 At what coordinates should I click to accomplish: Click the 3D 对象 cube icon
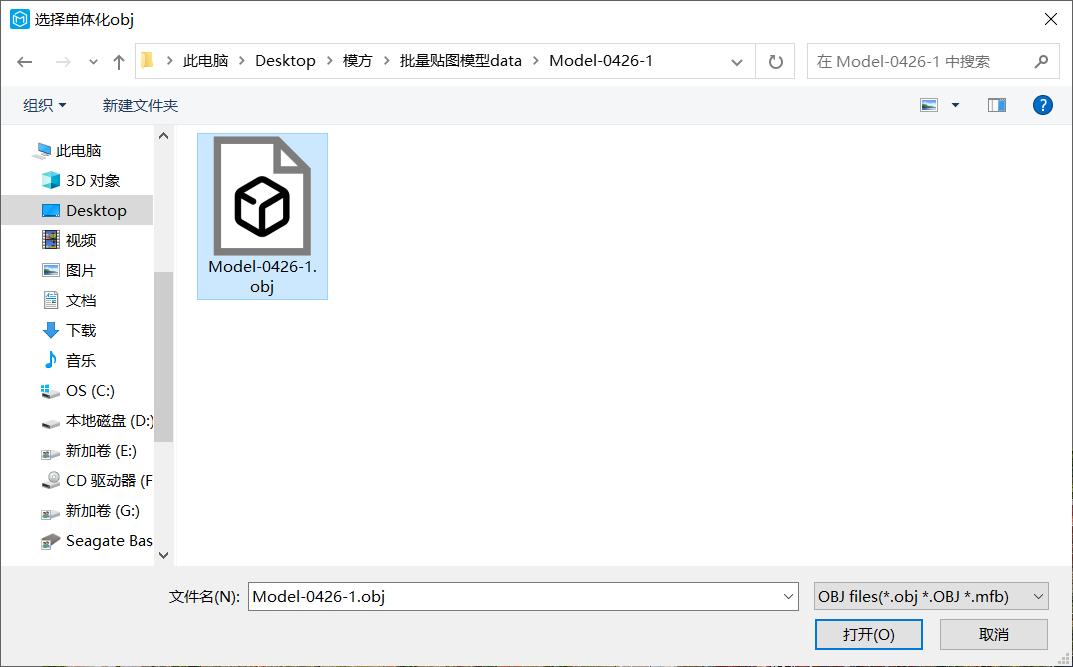pyautogui.click(x=51, y=181)
